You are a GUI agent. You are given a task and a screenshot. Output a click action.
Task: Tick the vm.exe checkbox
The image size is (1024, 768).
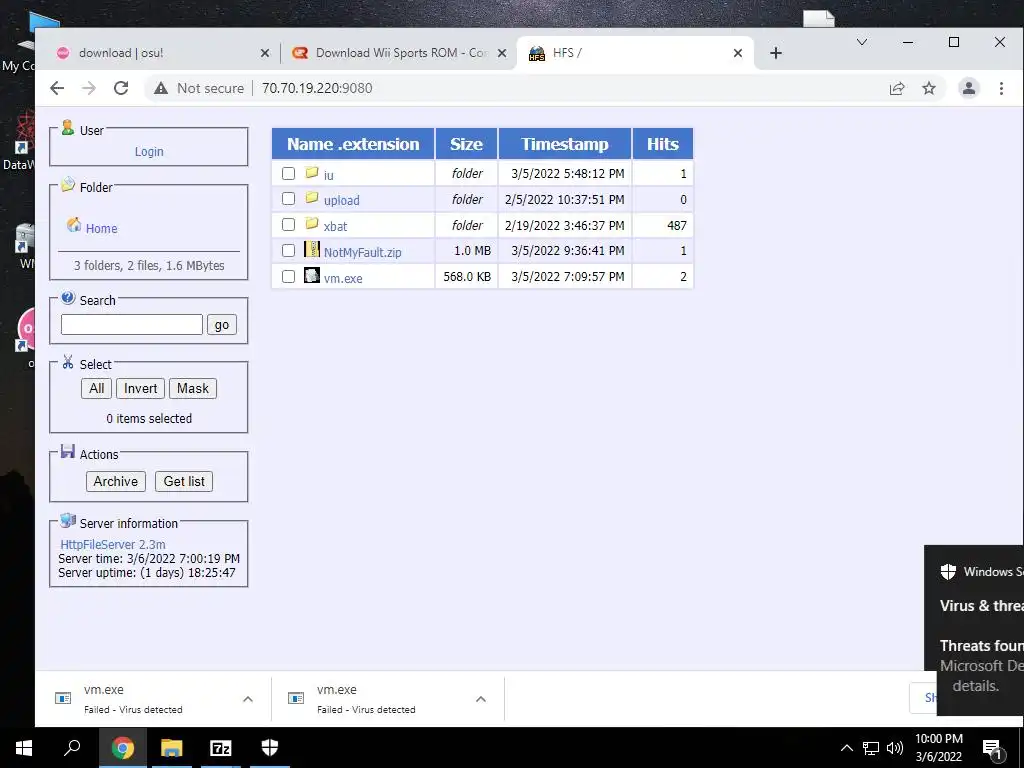288,276
